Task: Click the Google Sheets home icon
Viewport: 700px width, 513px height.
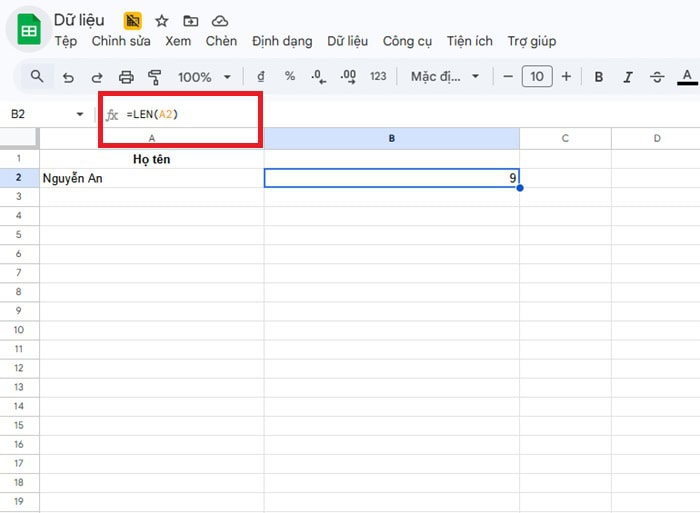Action: click(29, 30)
